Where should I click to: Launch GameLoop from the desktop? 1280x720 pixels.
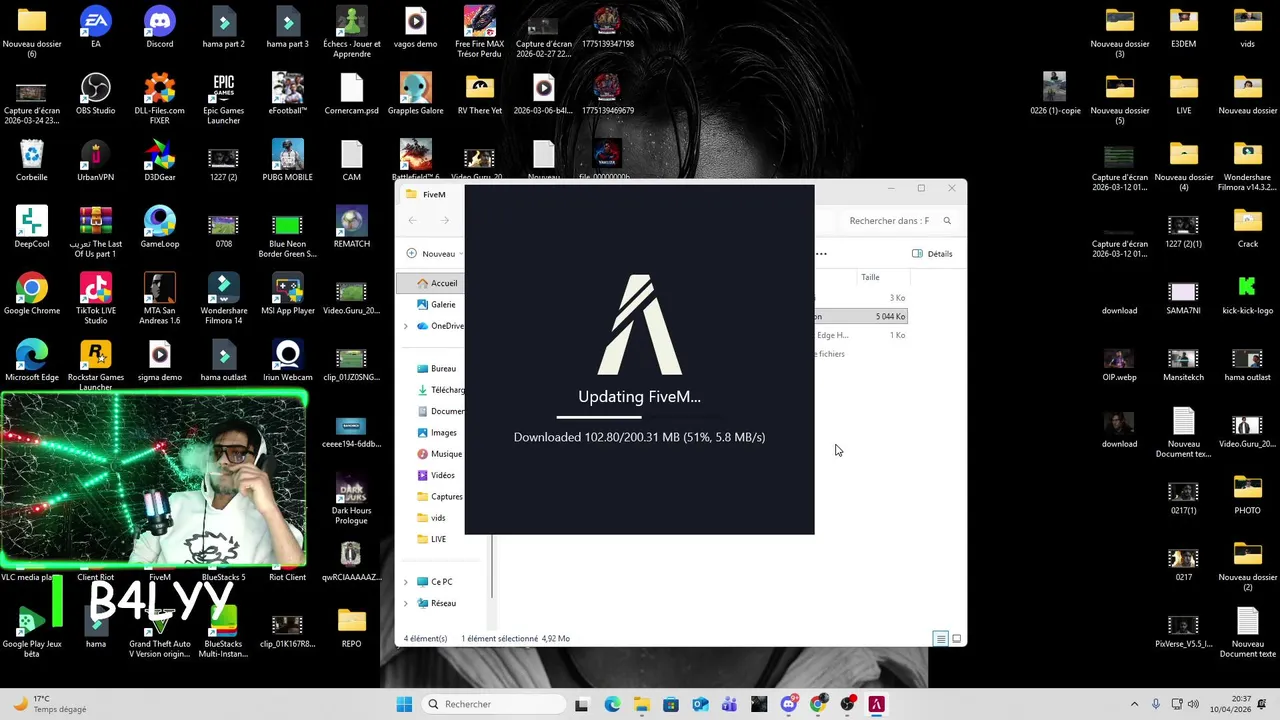[160, 227]
